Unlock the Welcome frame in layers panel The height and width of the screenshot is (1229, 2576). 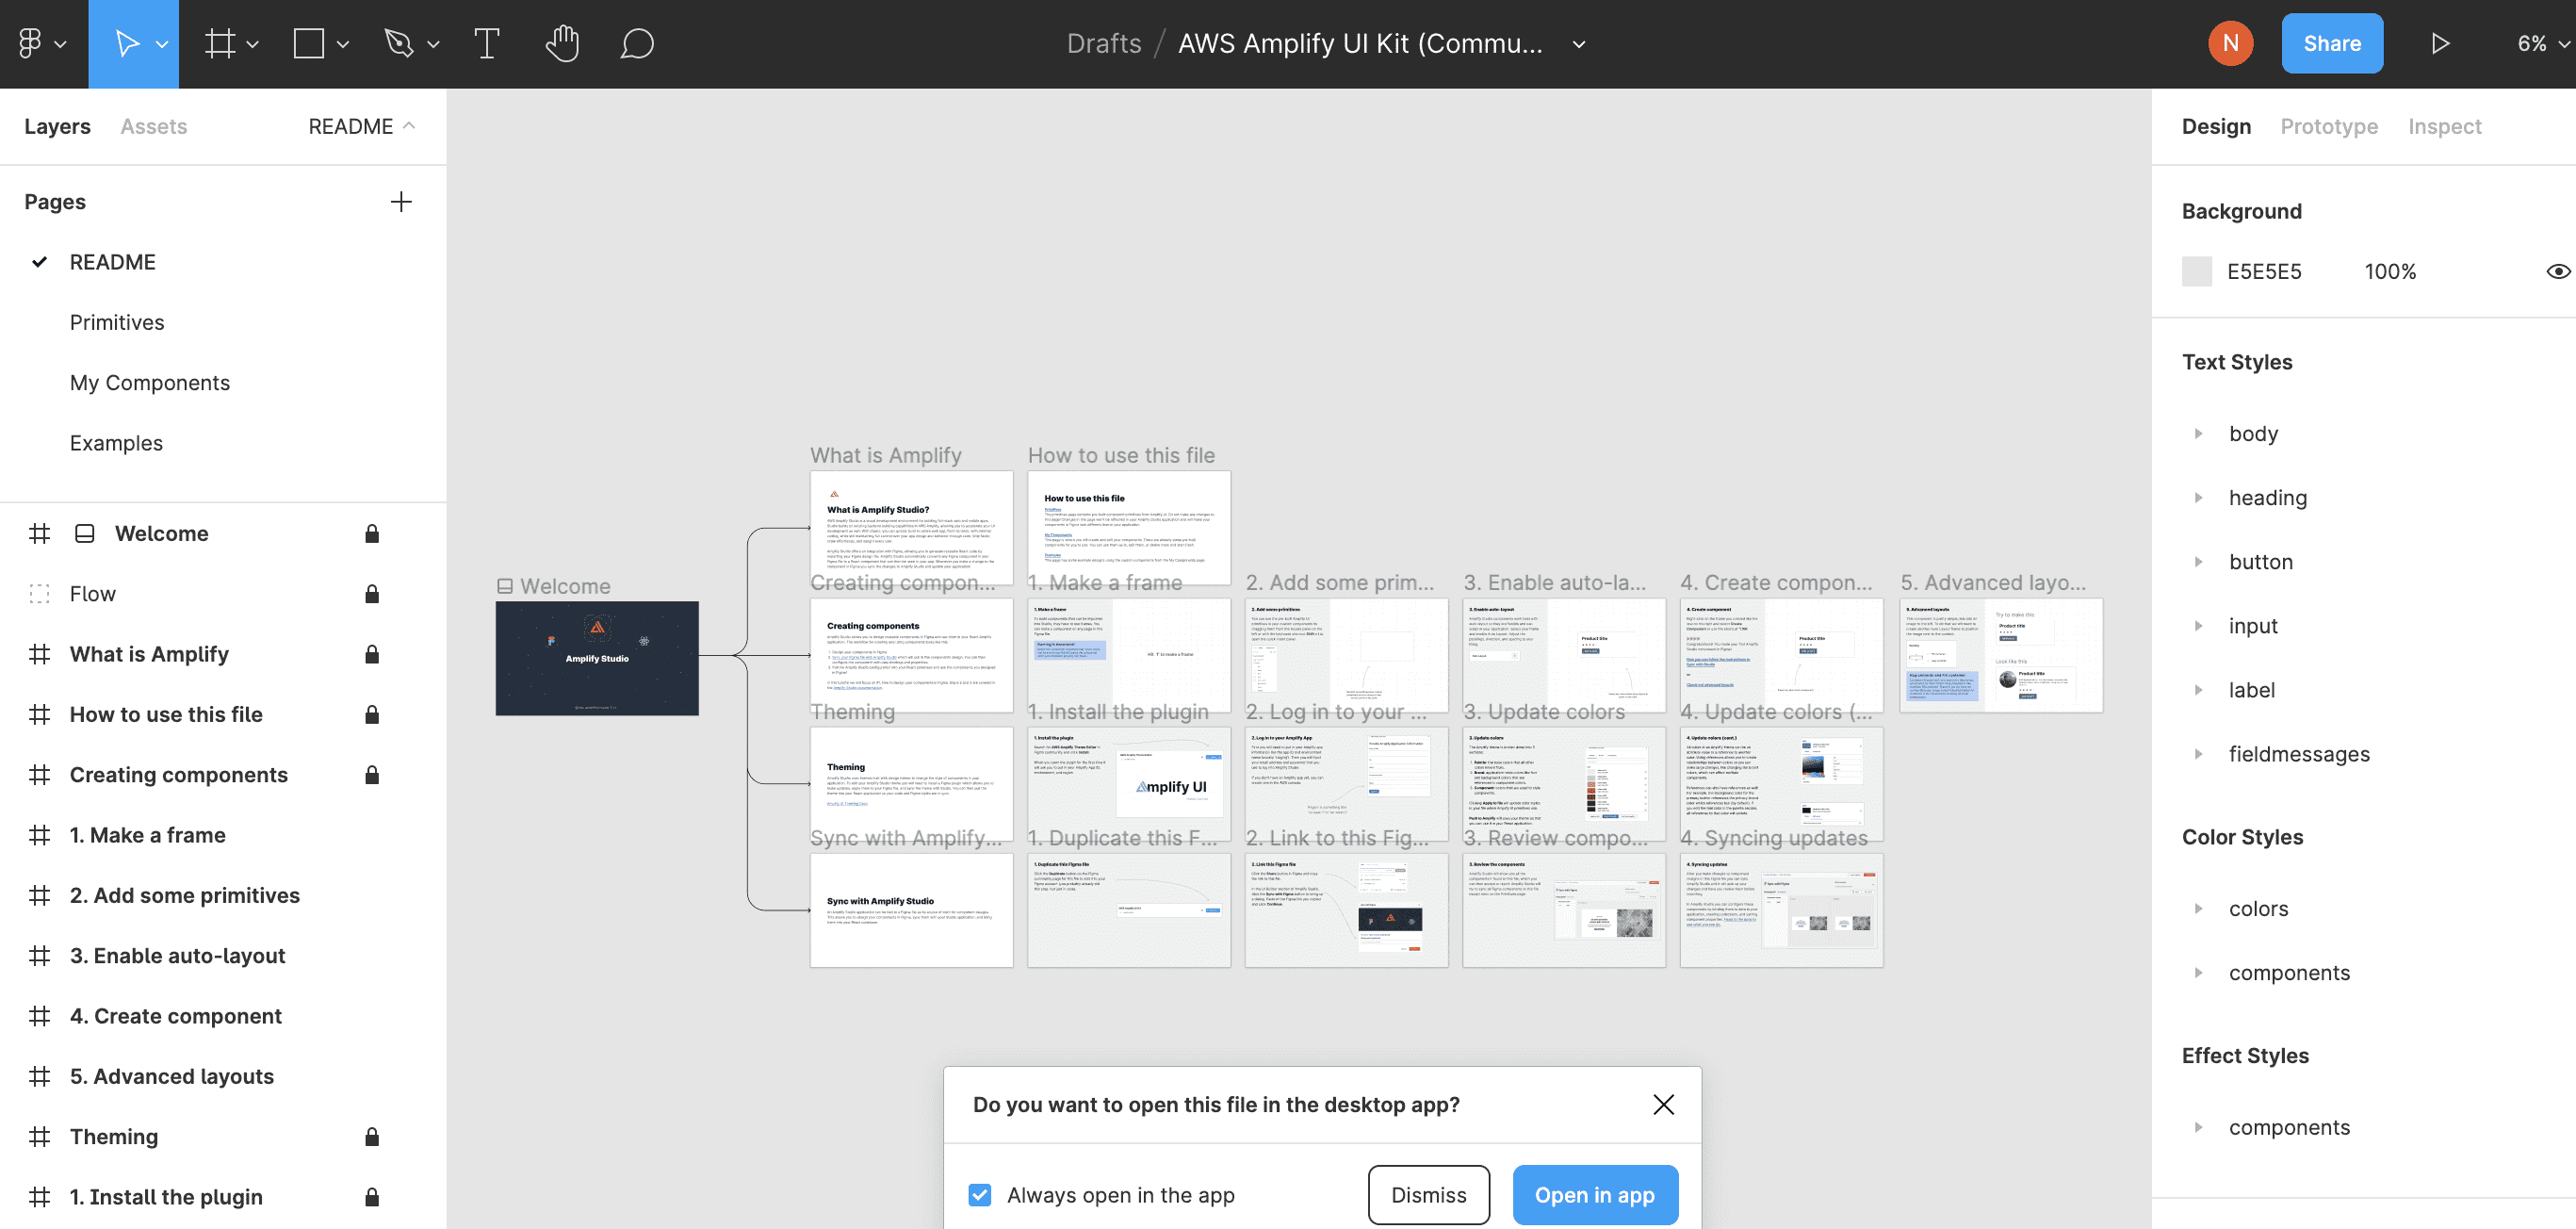[371, 533]
